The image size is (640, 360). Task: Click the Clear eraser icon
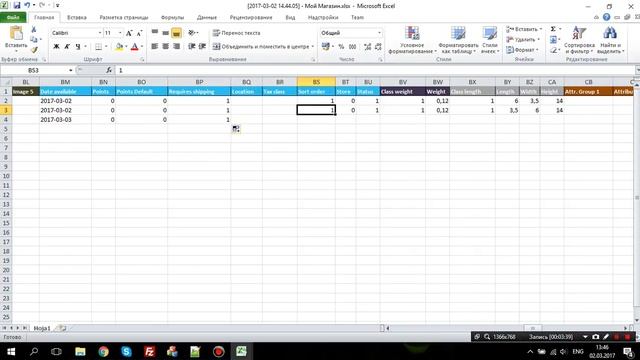pos(553,50)
